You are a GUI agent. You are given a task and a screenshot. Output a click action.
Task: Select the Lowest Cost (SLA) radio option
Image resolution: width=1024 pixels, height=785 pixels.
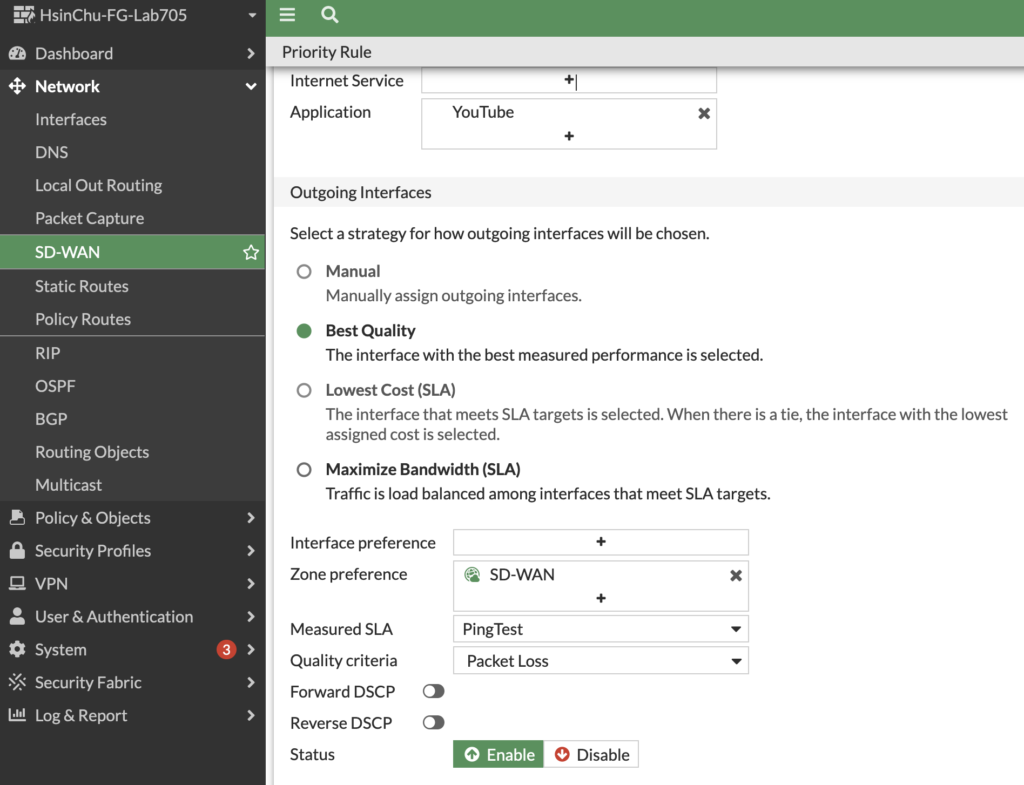point(304,390)
